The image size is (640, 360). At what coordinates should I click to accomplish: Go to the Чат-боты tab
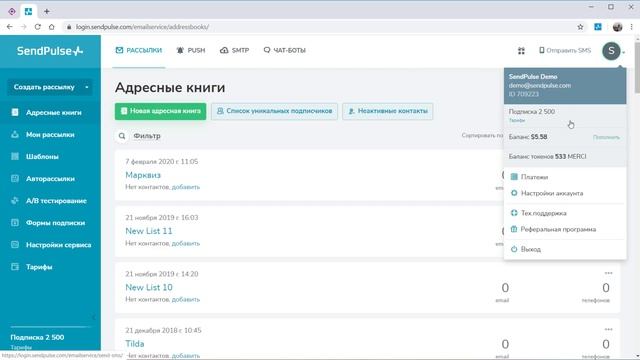click(x=284, y=50)
